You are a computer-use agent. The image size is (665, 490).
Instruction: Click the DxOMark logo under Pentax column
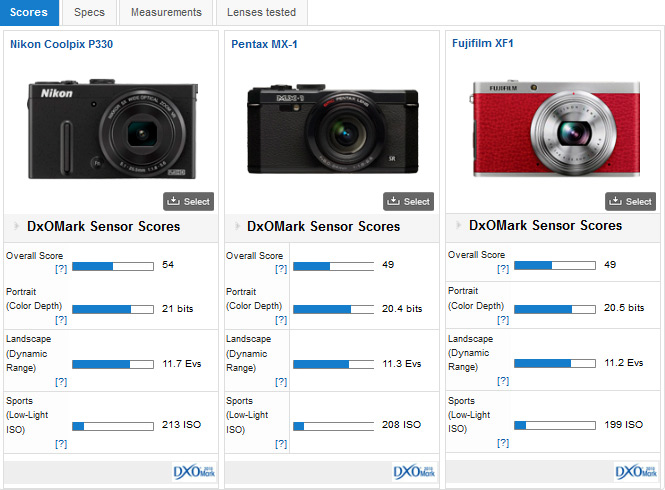coord(414,472)
